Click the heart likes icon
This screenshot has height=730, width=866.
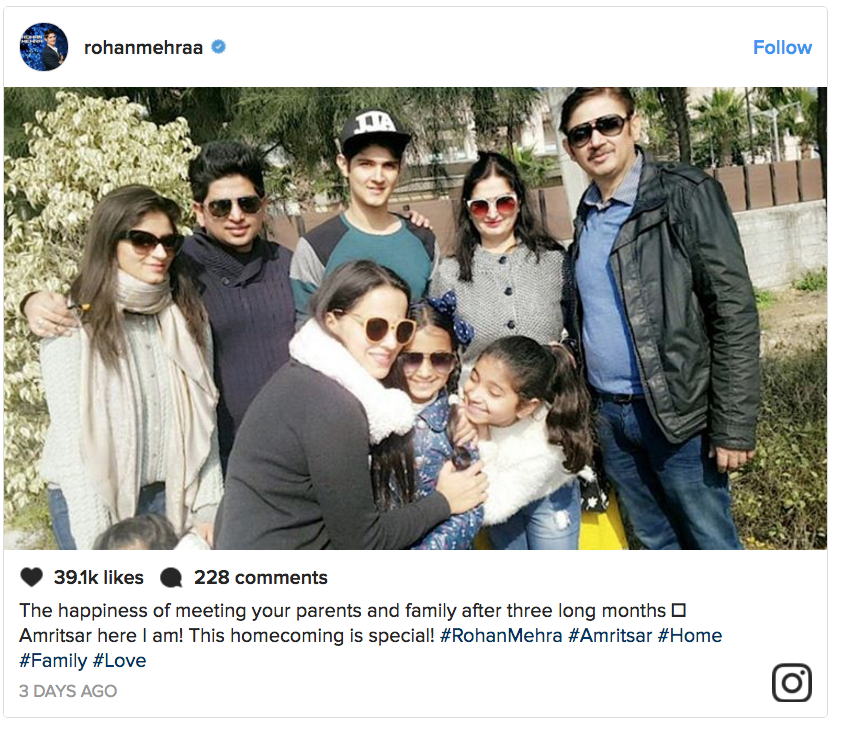point(31,577)
